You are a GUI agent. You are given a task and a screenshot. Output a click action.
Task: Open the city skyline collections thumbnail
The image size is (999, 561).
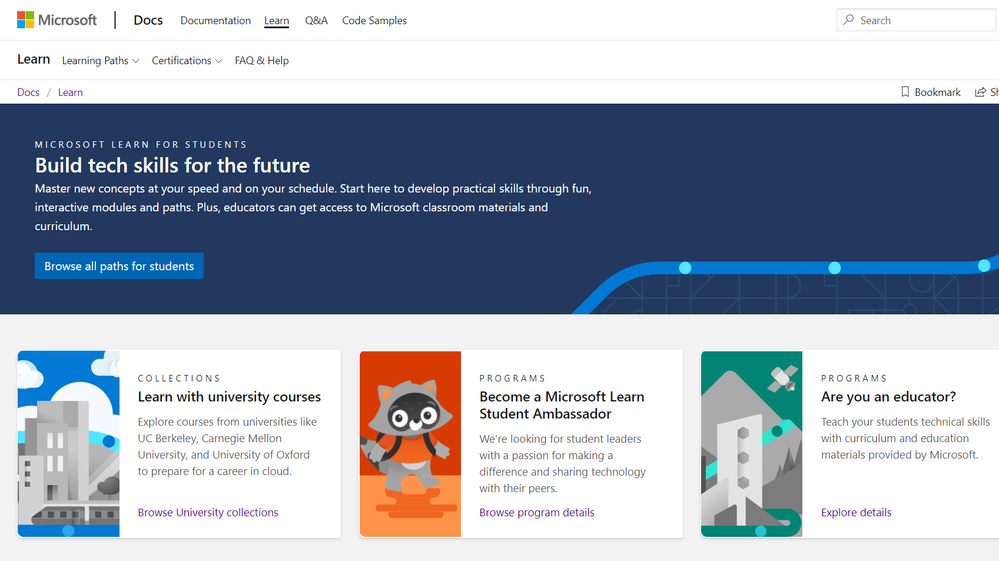coord(69,444)
